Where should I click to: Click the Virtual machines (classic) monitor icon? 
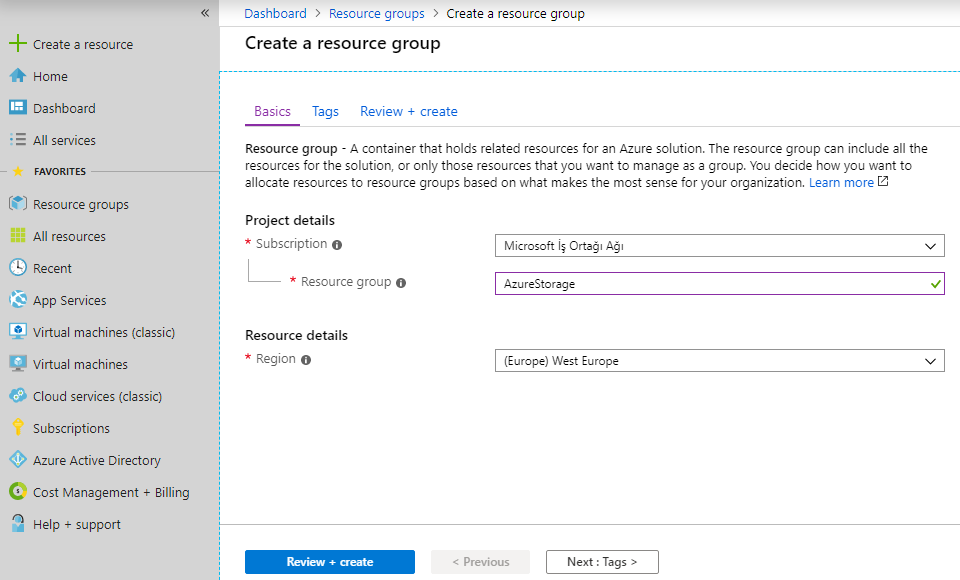pyautogui.click(x=18, y=331)
